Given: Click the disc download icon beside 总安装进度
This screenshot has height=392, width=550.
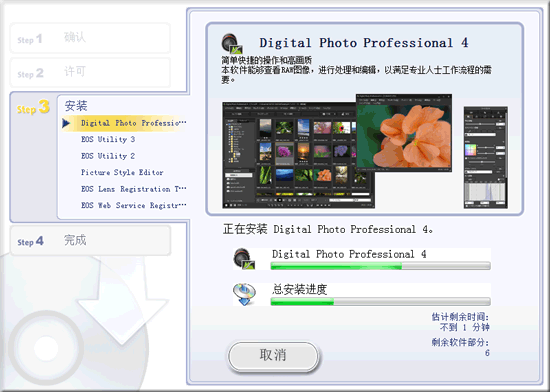Looking at the screenshot, I should coord(244,294).
